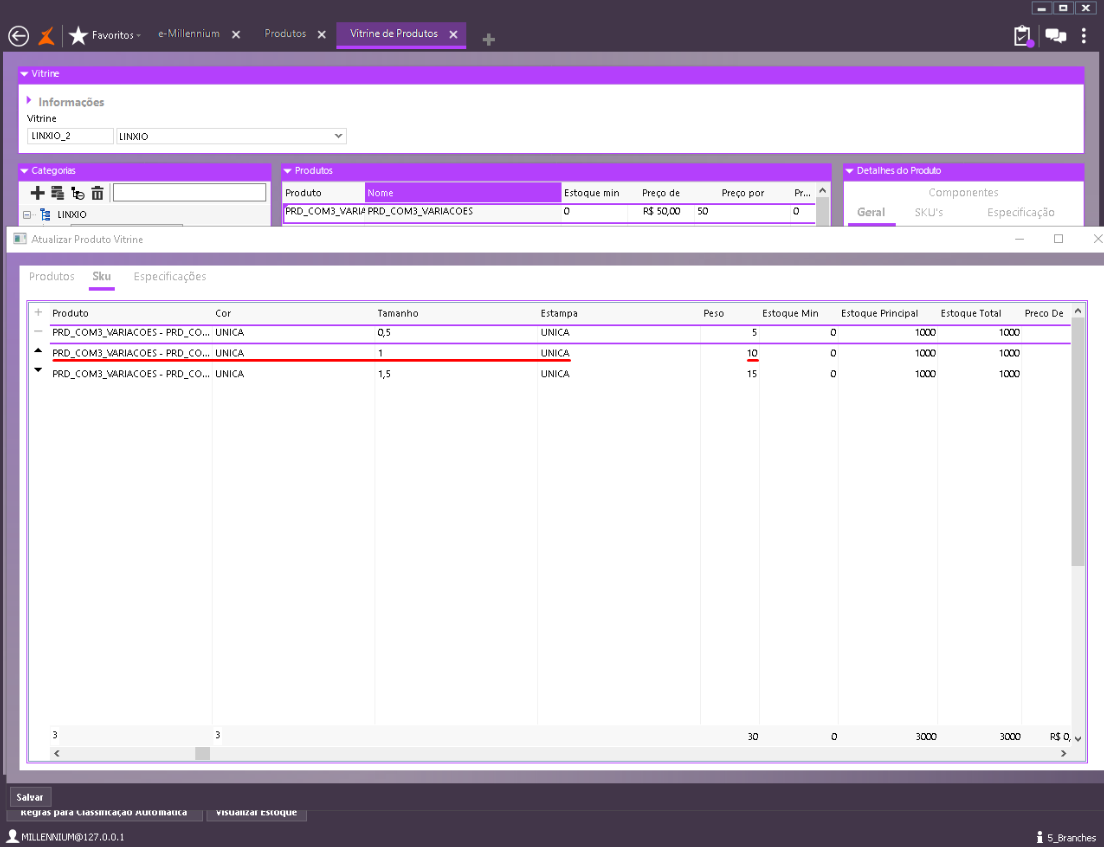The height and width of the screenshot is (847, 1104).
Task: Click the category search input field
Action: click(x=189, y=192)
